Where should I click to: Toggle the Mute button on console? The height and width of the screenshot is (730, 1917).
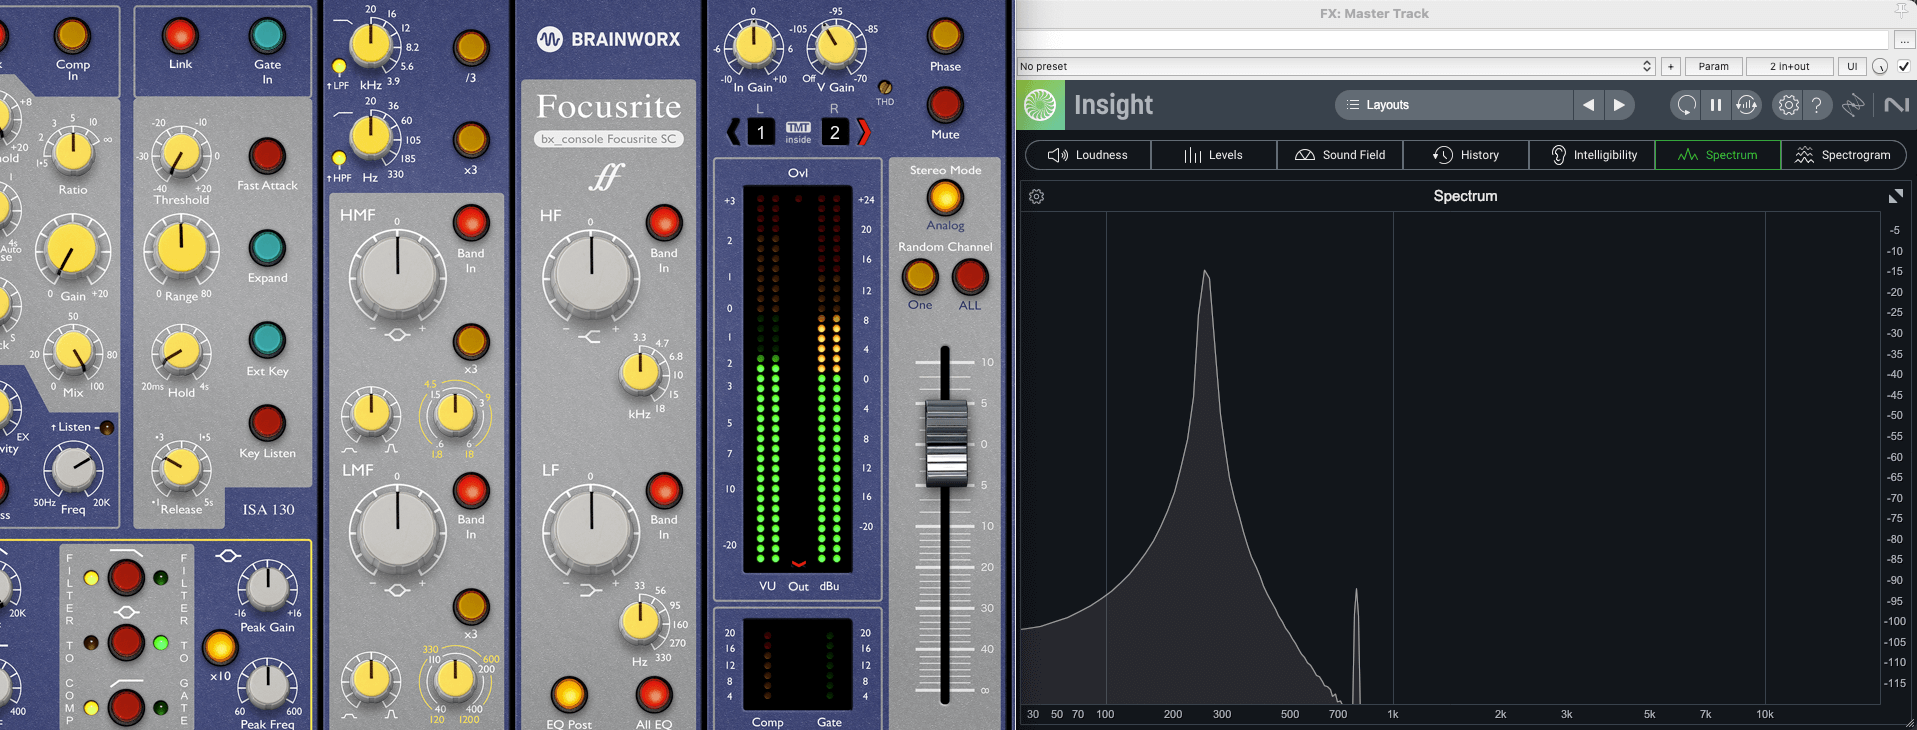(945, 105)
